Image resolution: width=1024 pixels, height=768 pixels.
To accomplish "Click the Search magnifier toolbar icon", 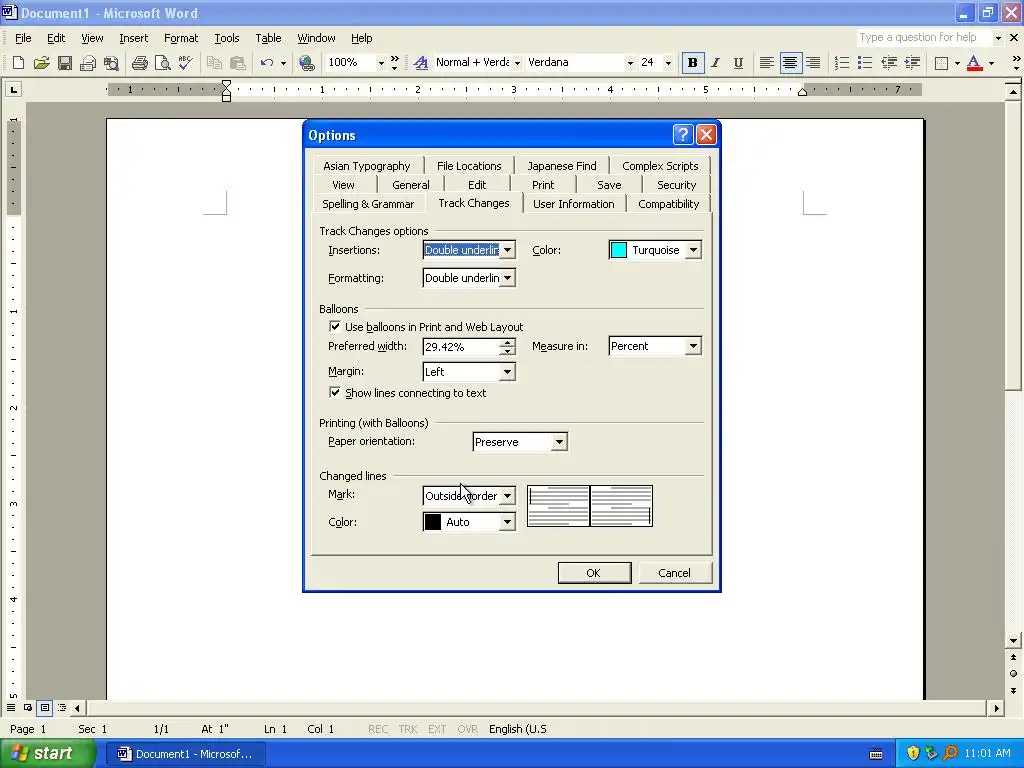I will click(x=111, y=63).
